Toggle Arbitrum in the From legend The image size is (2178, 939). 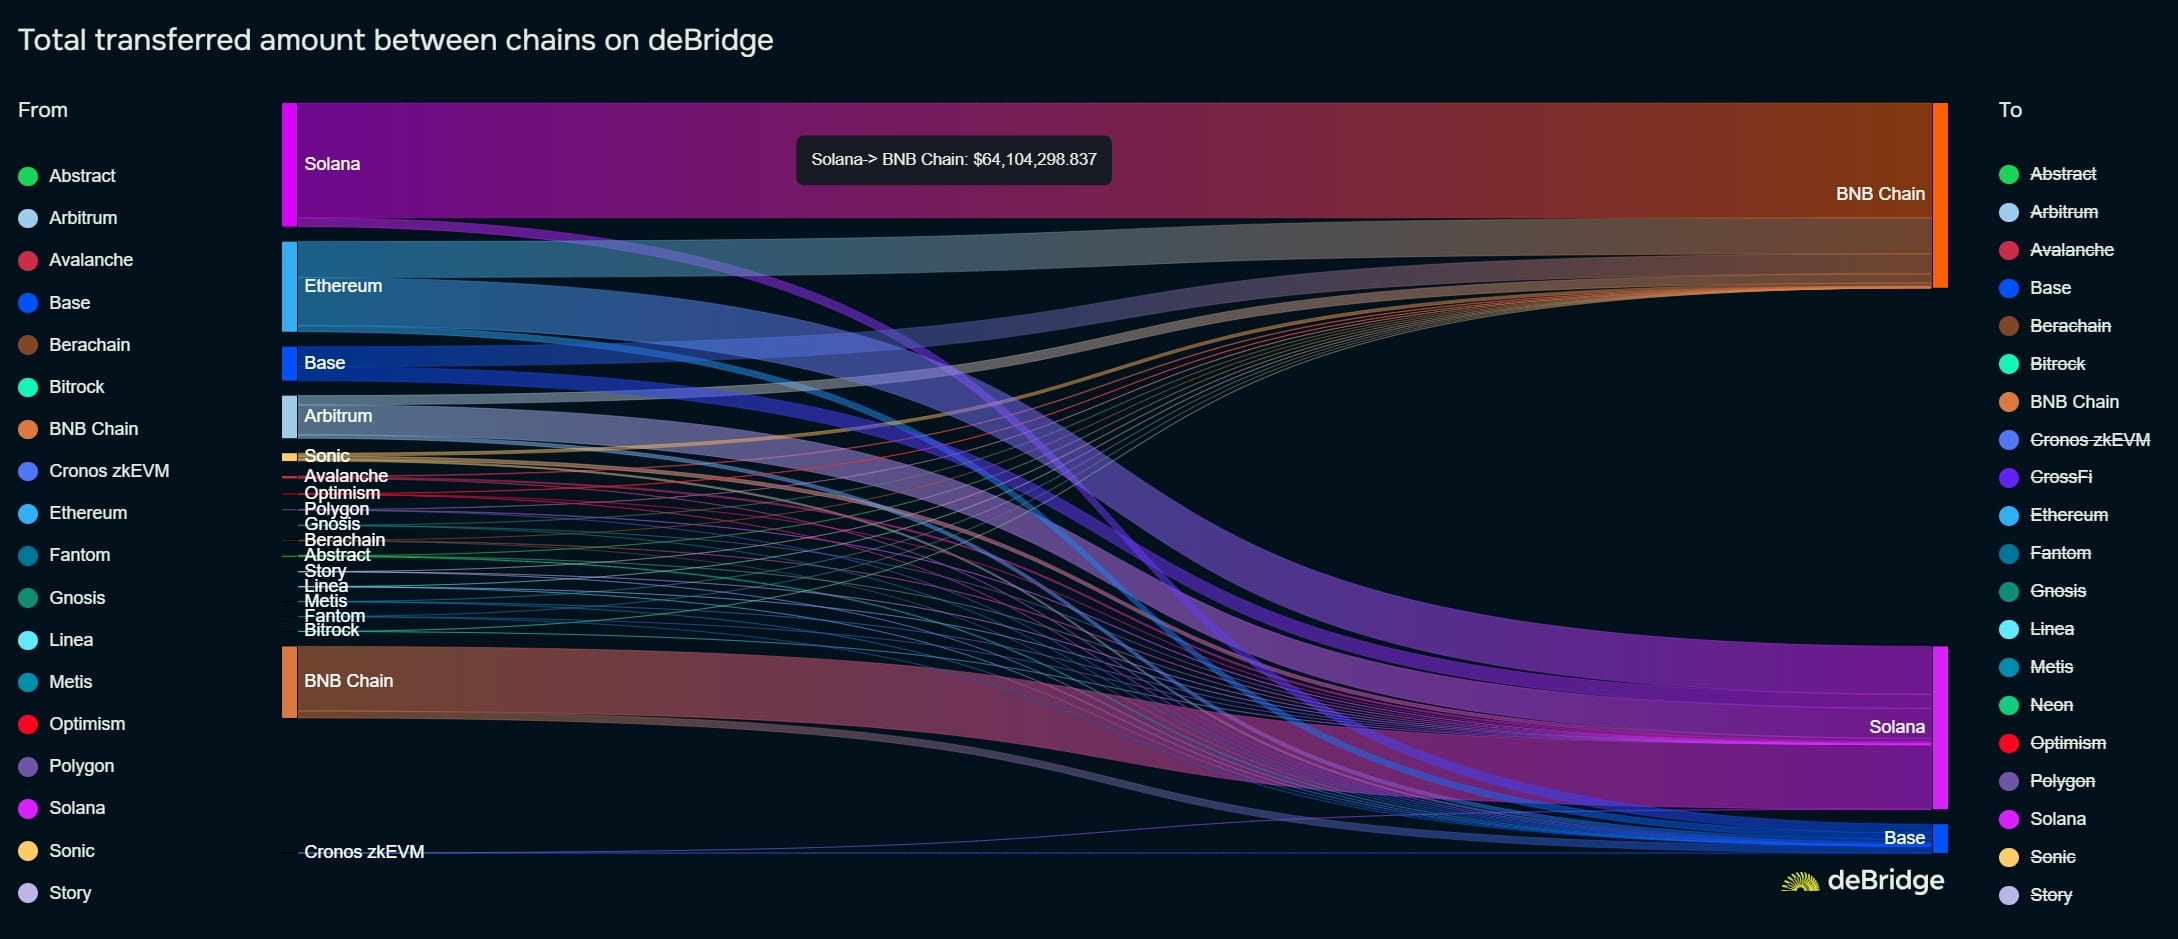[x=68, y=218]
